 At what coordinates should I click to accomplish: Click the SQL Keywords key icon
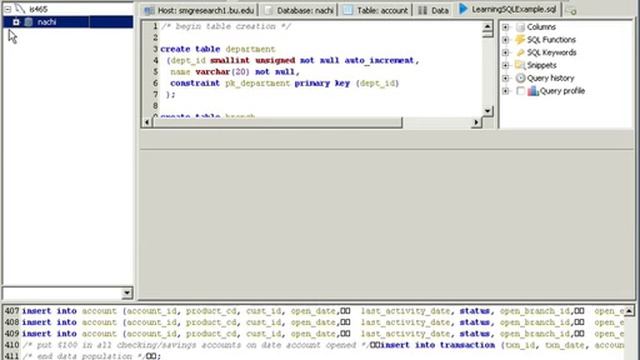point(520,53)
